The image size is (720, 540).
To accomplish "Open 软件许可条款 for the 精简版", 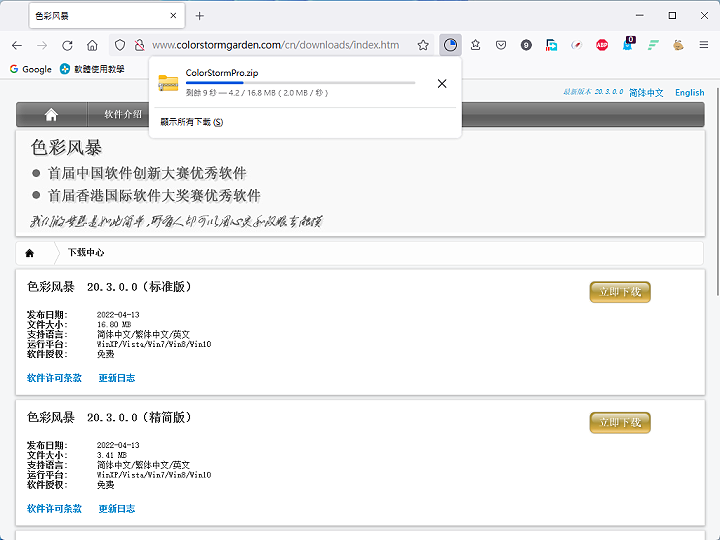I will [x=54, y=508].
